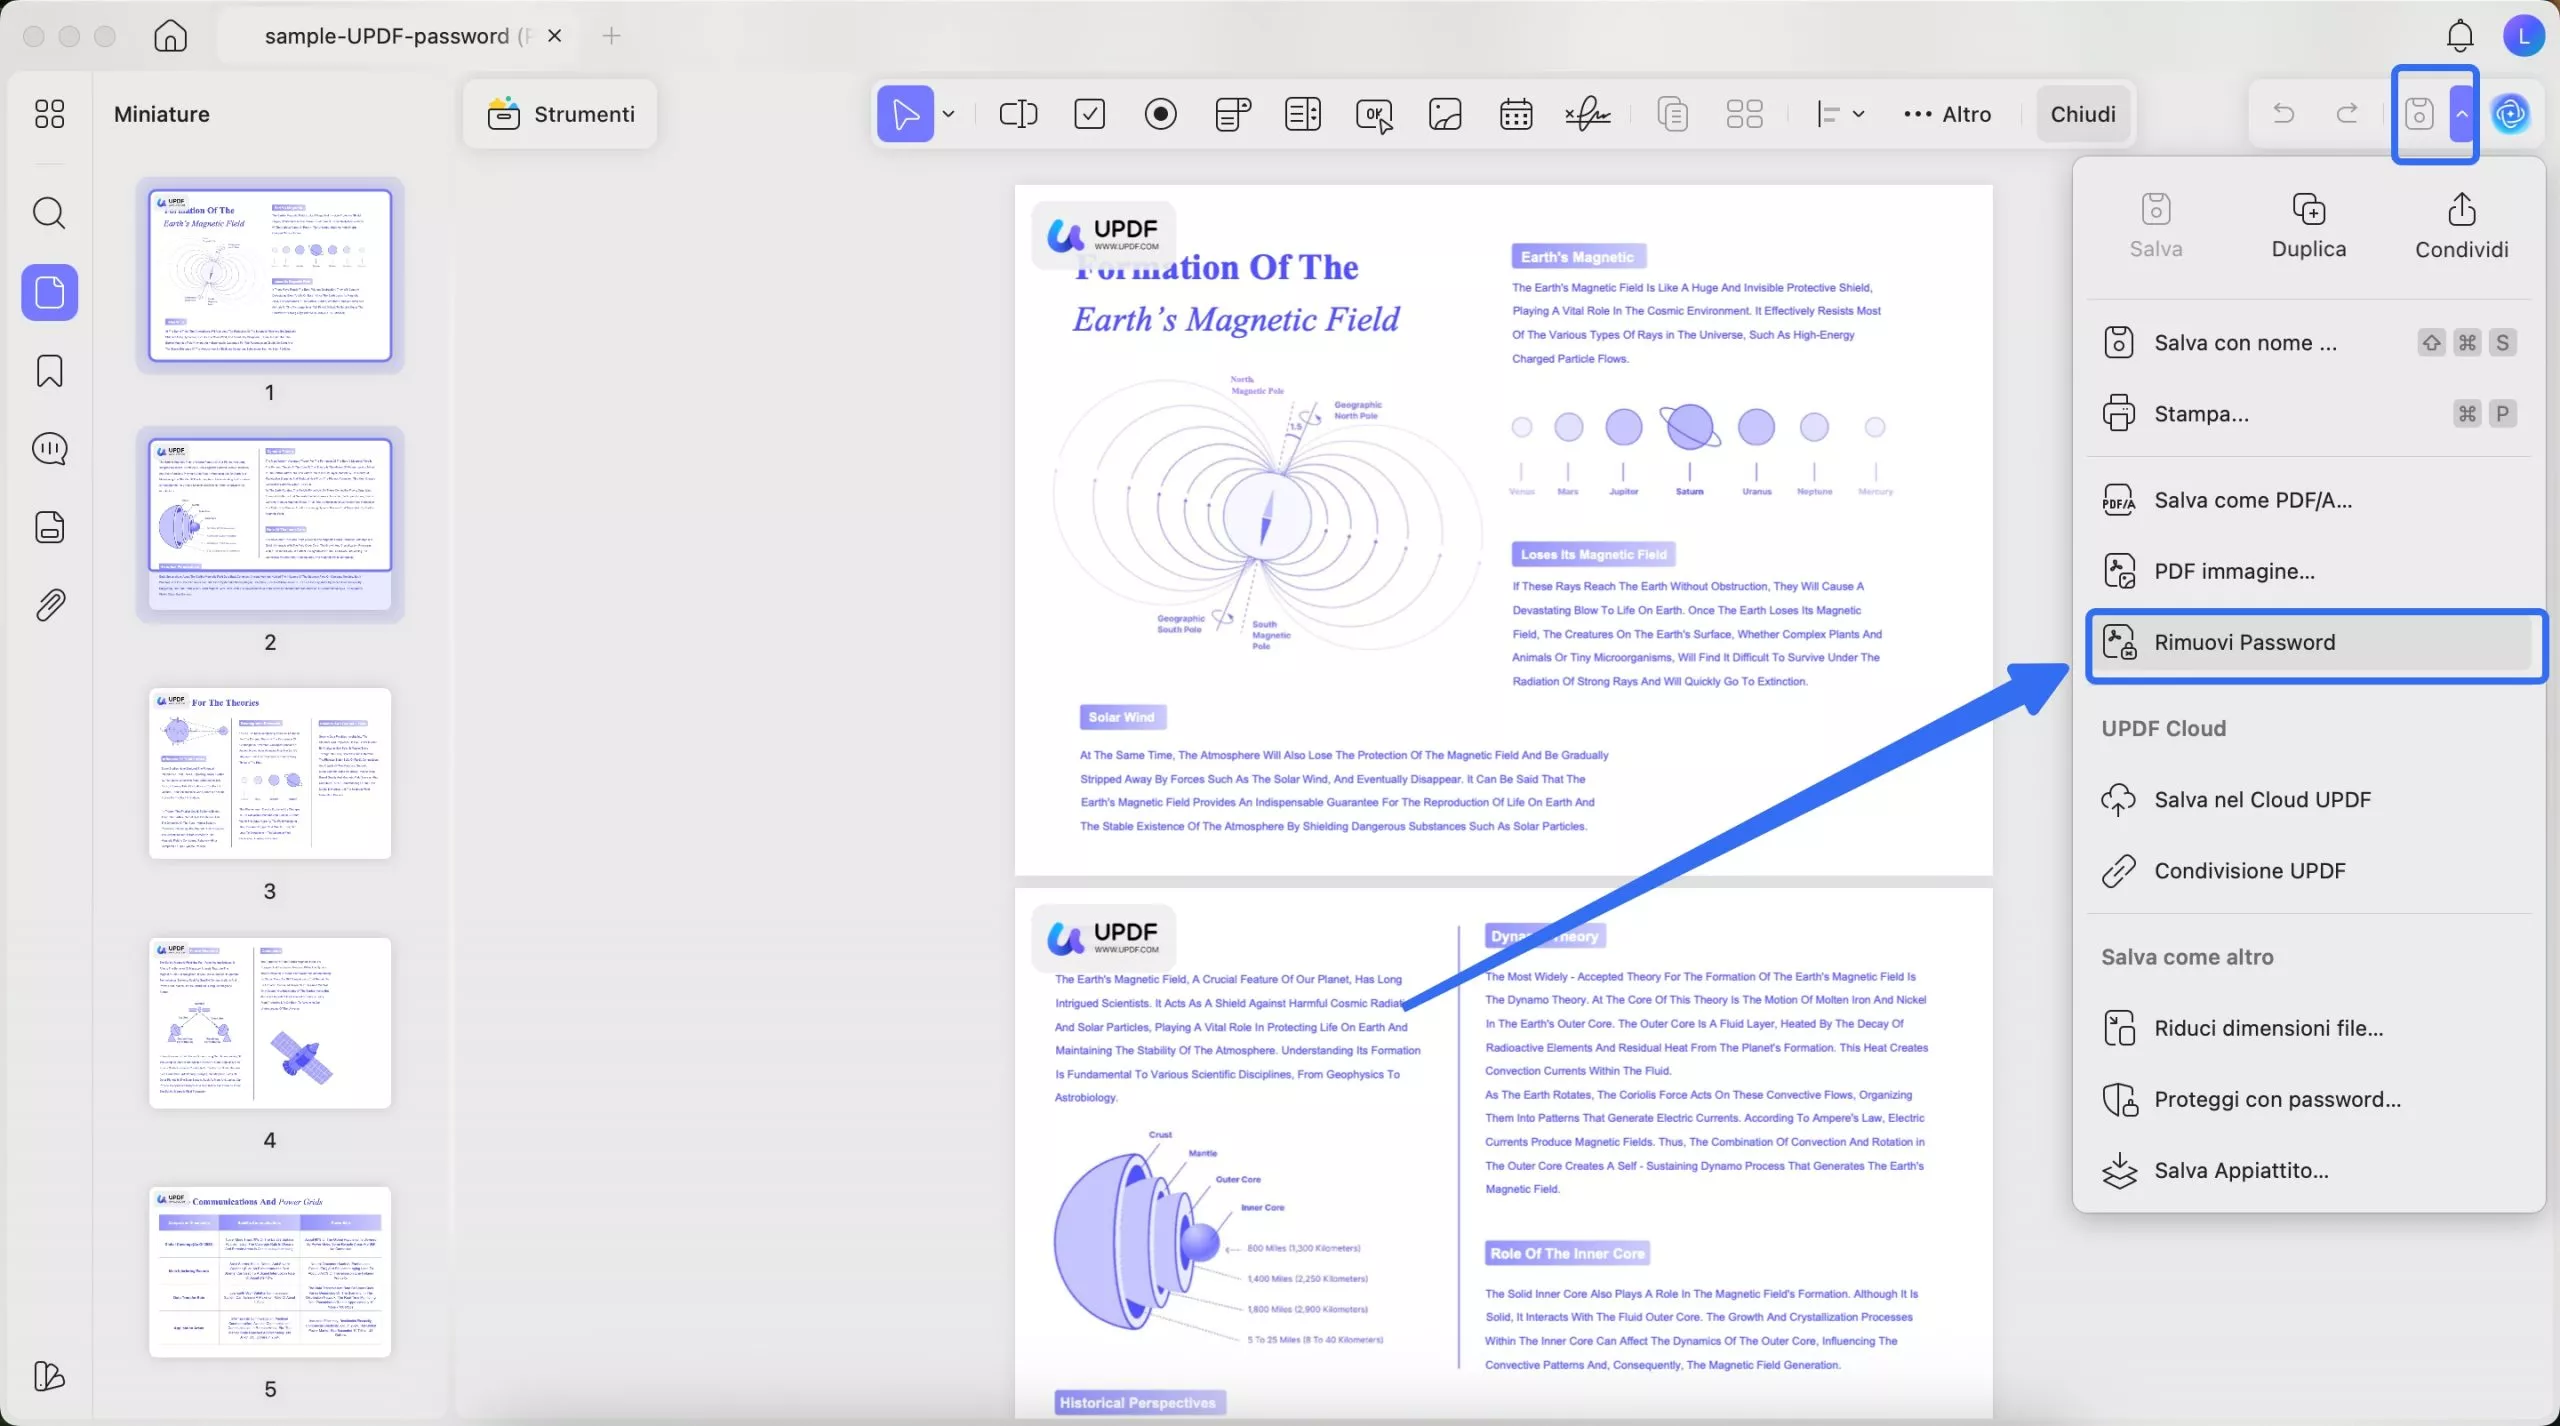The height and width of the screenshot is (1426, 2560).
Task: Open the attachments paperclip panel
Action: 49,605
